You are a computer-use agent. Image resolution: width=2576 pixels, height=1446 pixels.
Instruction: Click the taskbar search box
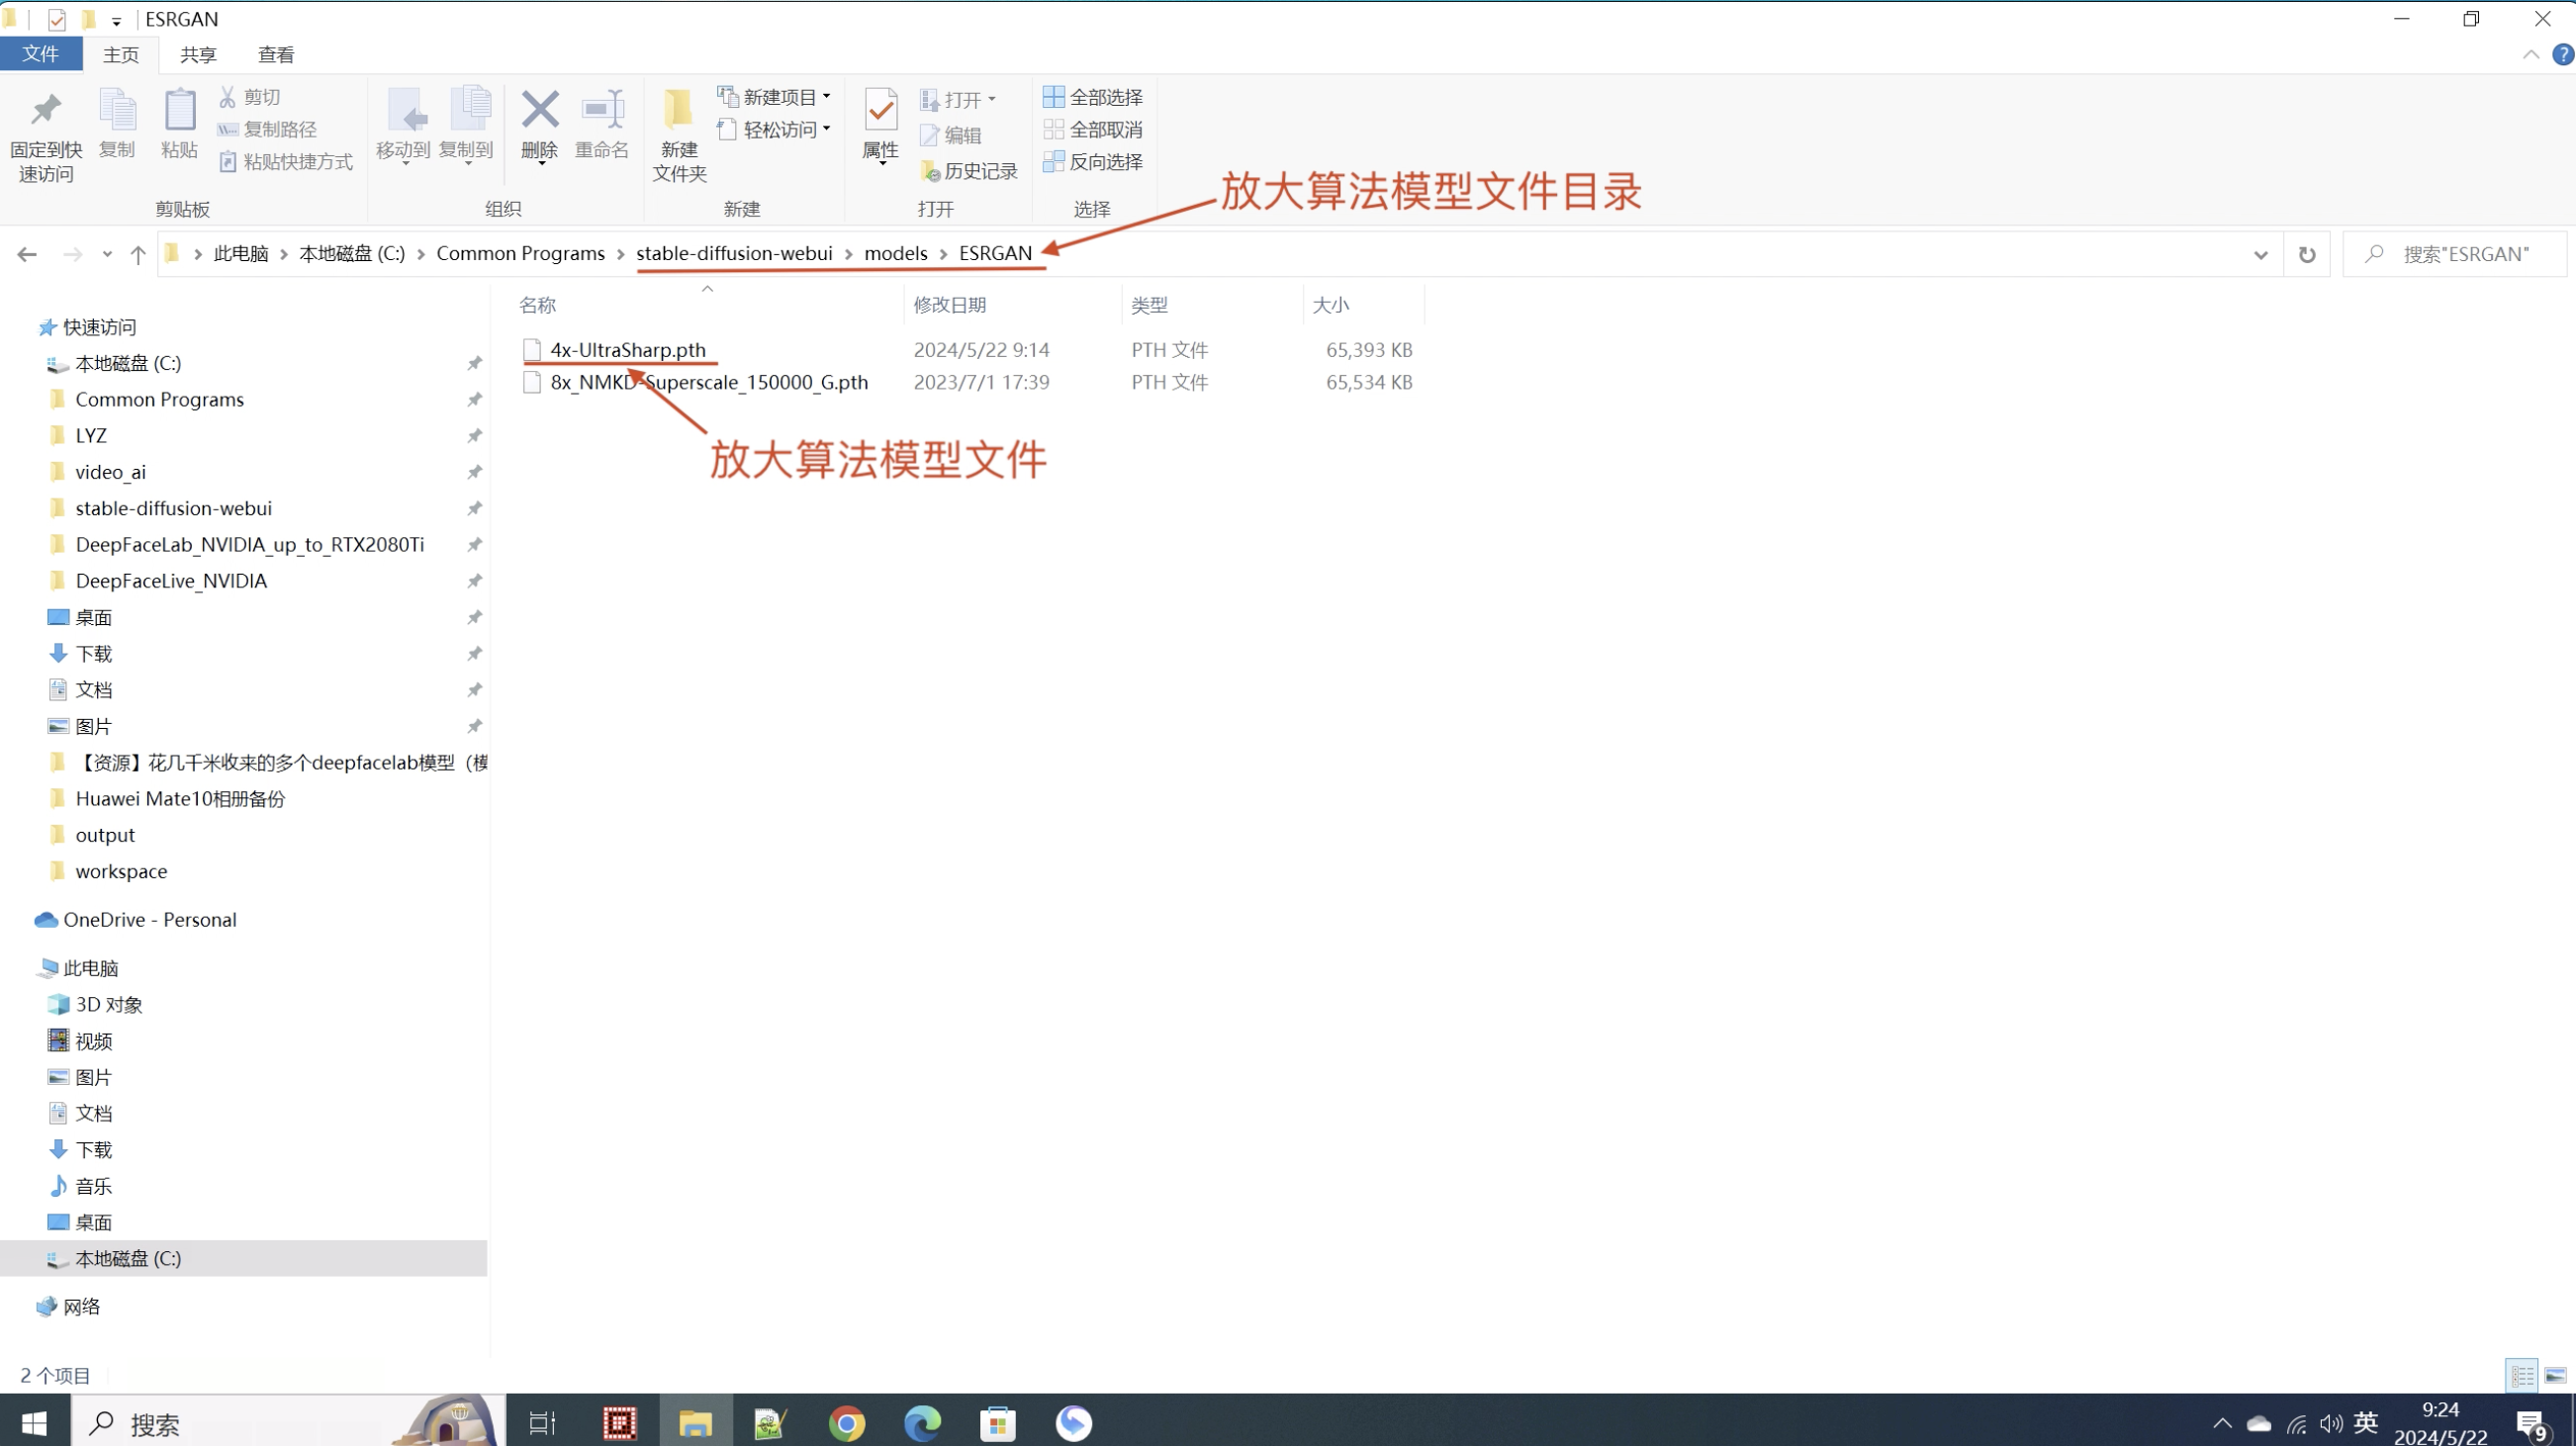[x=288, y=1422]
